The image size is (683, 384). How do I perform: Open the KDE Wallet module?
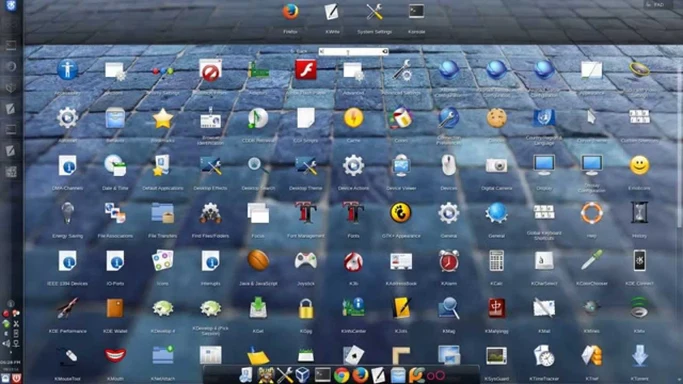click(115, 309)
